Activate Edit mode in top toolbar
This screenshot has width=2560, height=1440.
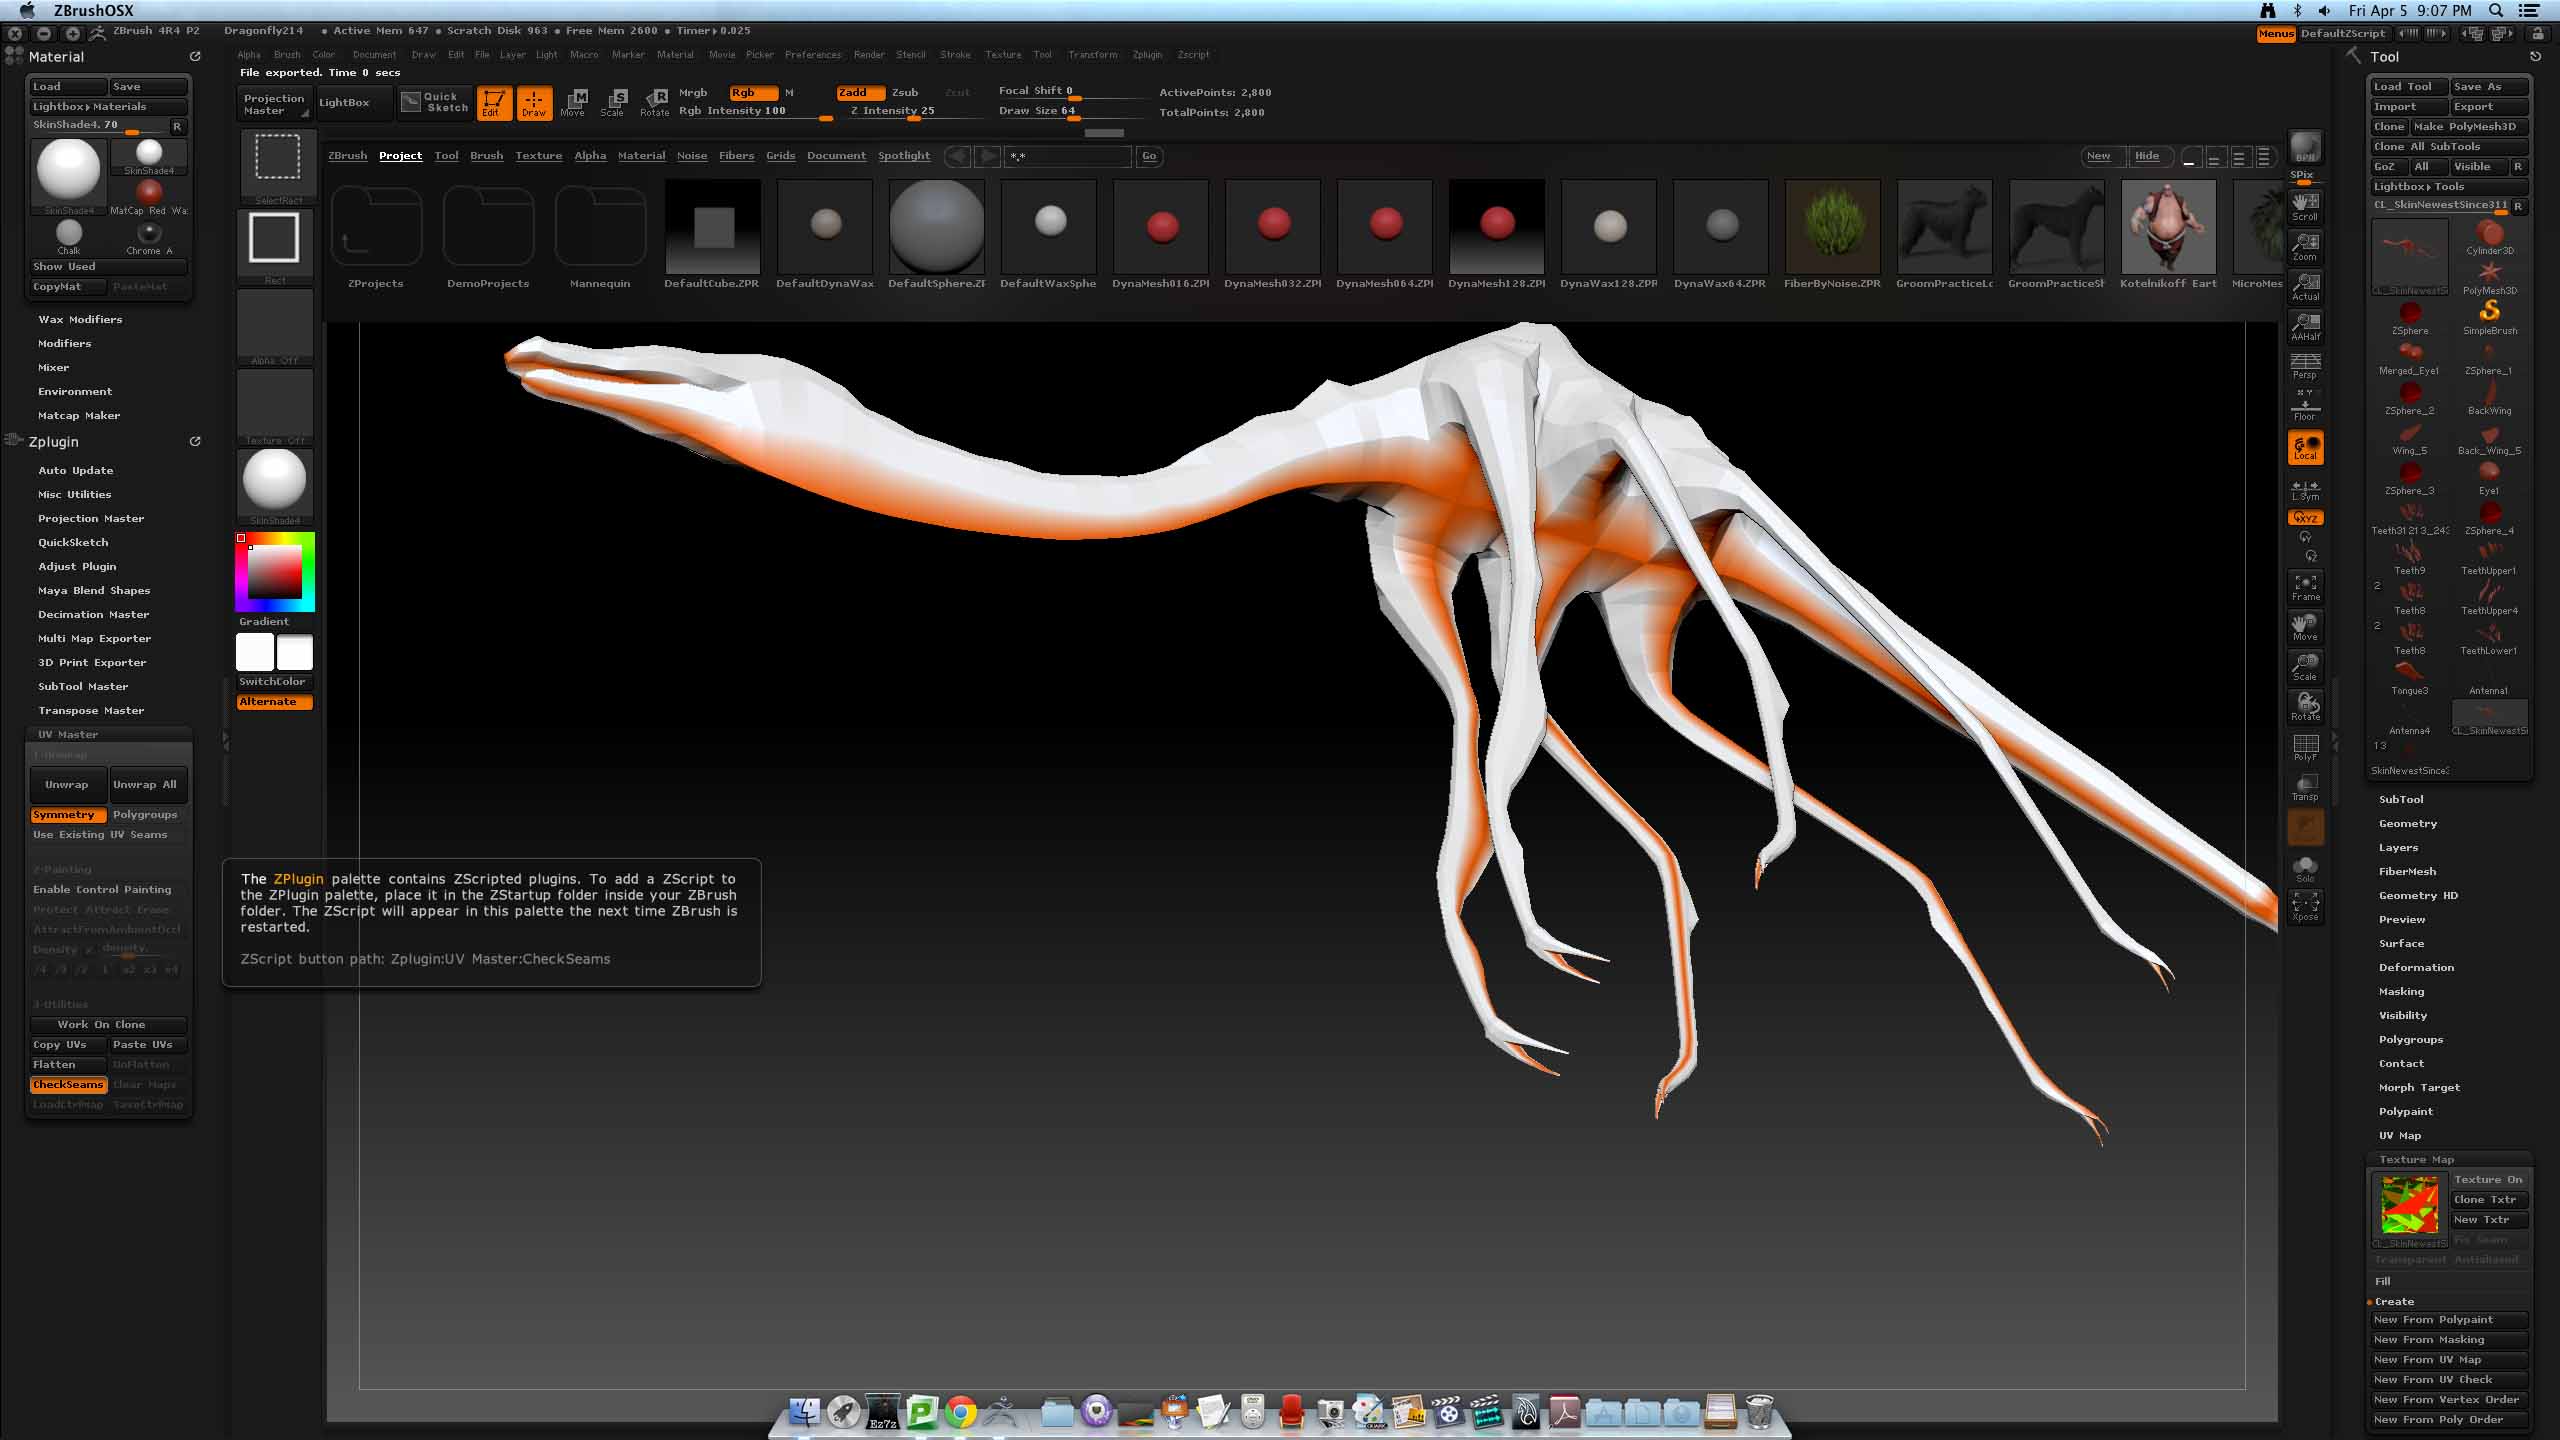[493, 102]
